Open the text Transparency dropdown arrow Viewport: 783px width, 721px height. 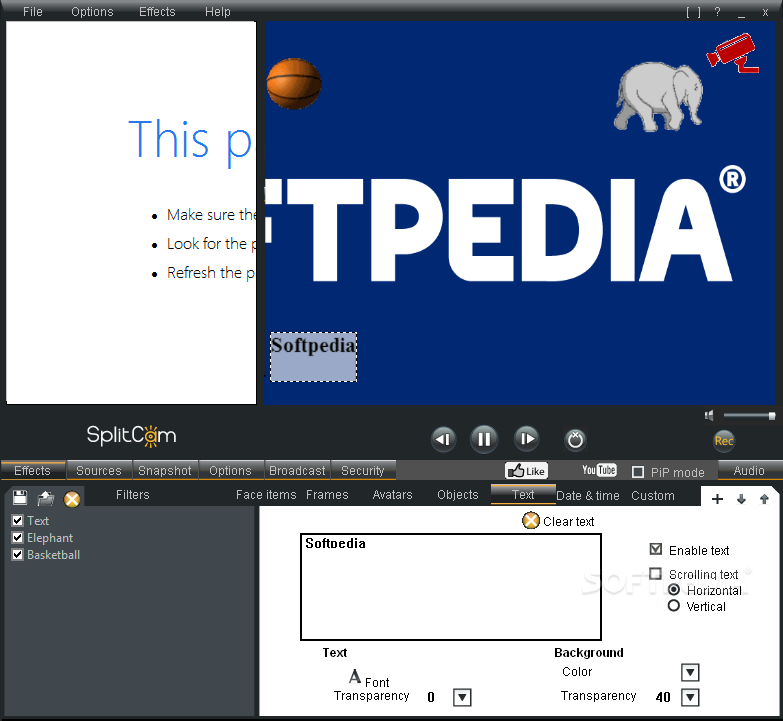pyautogui.click(x=462, y=697)
